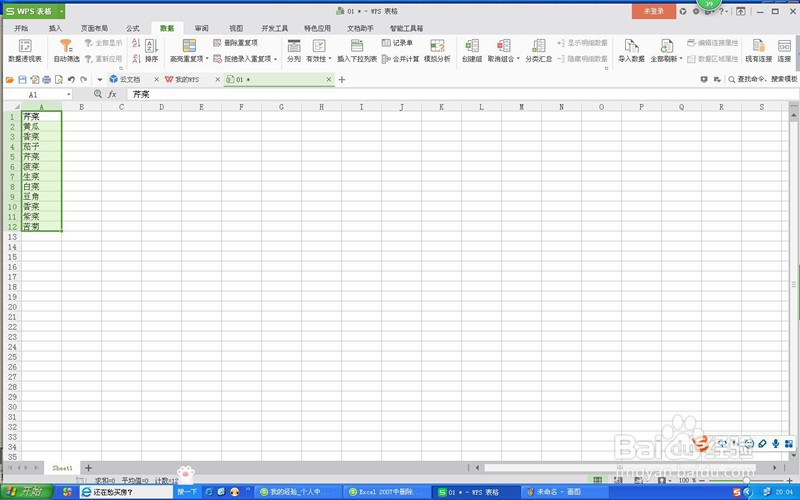Add a new sheet next to Sheet1

(x=88, y=468)
